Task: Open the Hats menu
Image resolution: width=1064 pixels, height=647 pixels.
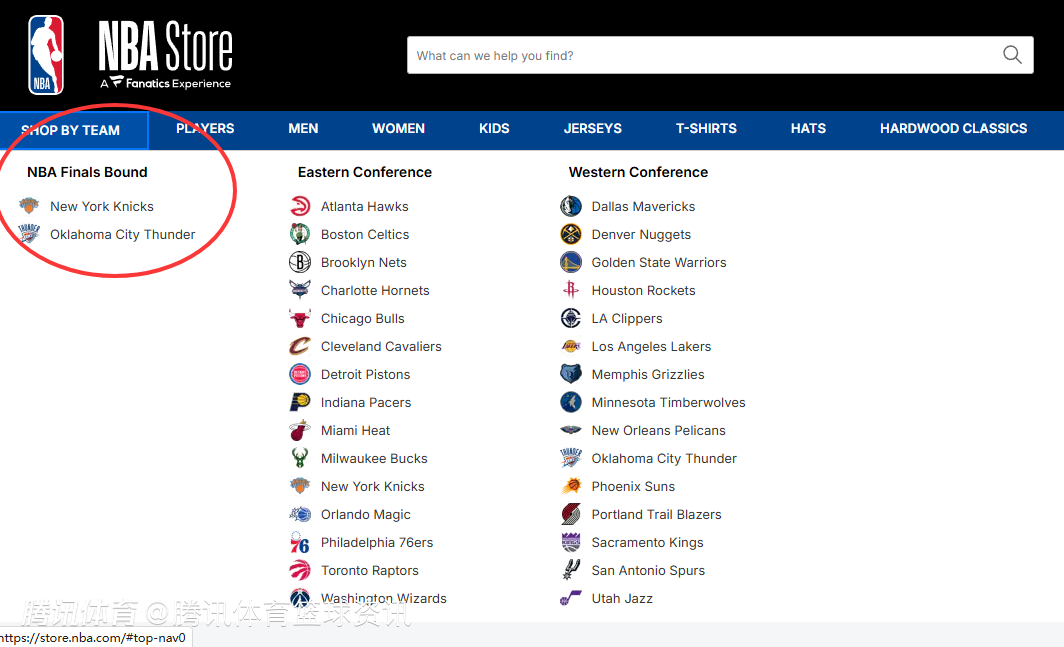Action: 808,128
